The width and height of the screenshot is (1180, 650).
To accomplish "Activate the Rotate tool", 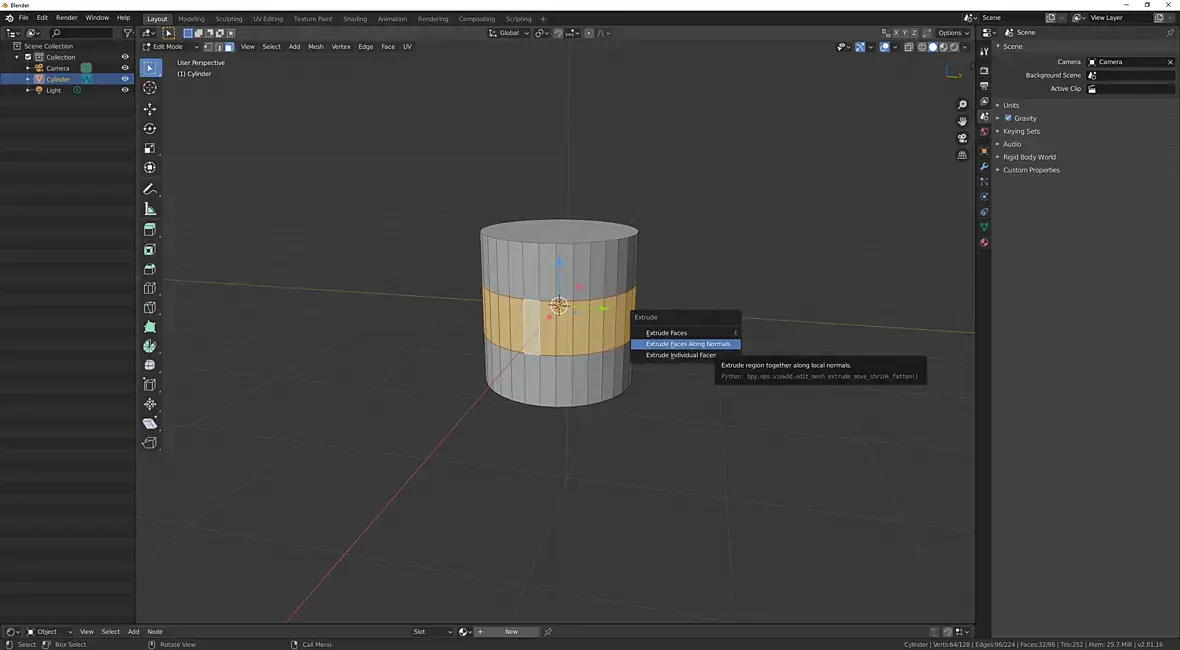I will 150,129.
